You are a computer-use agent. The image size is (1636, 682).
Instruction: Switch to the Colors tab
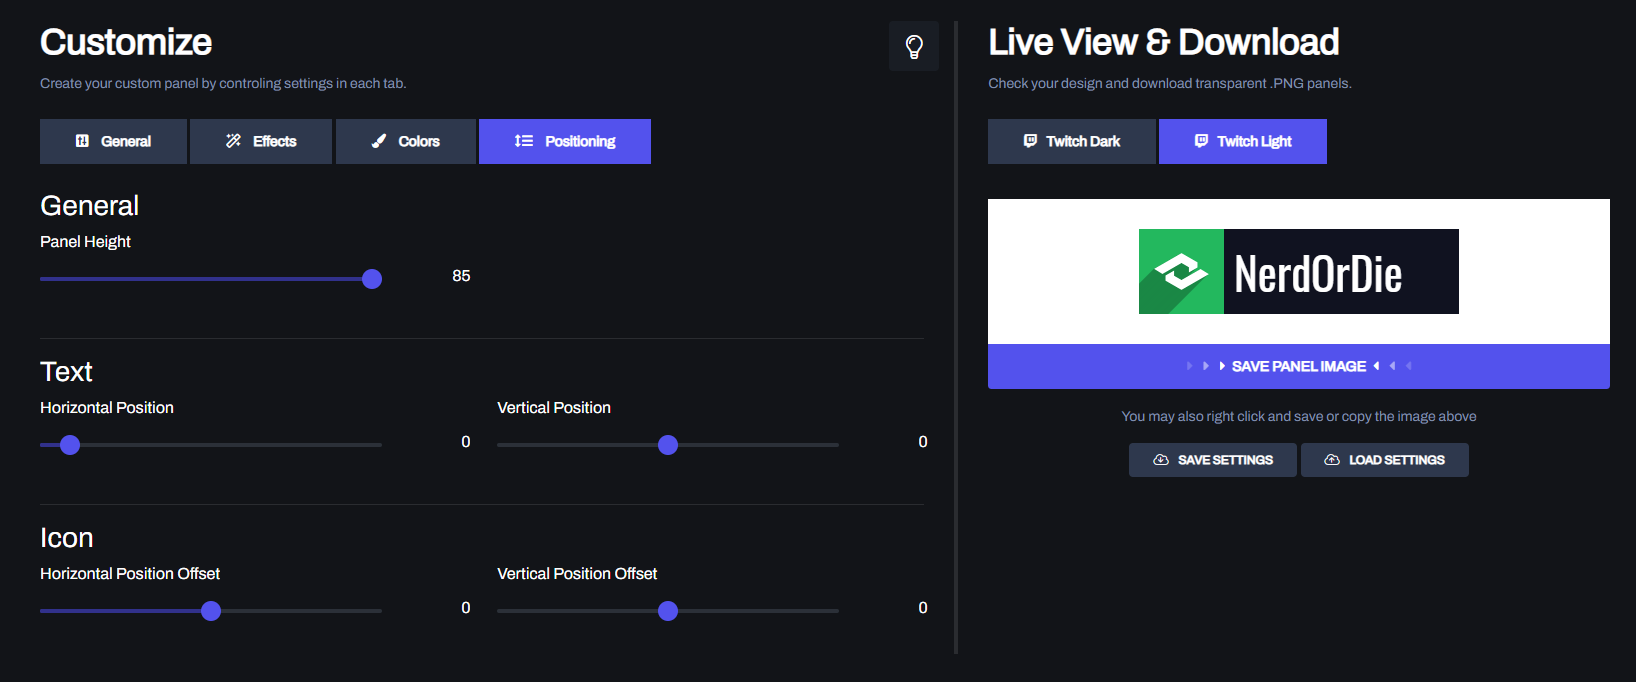pyautogui.click(x=406, y=141)
